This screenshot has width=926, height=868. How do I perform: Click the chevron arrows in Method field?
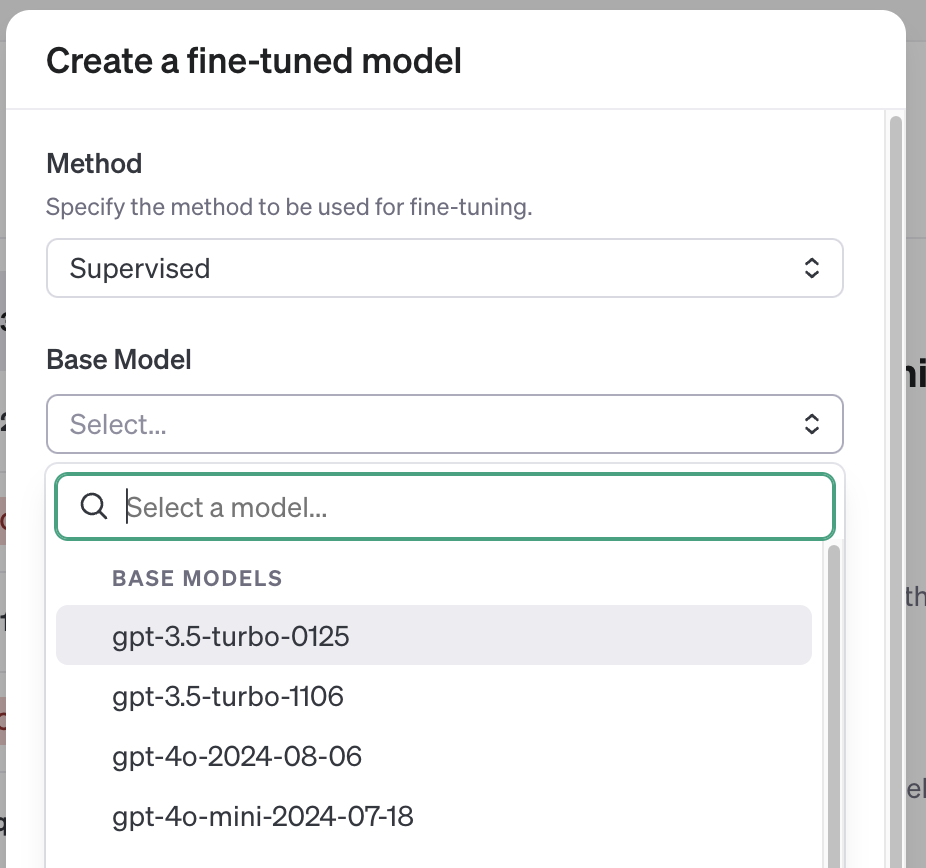pos(811,268)
